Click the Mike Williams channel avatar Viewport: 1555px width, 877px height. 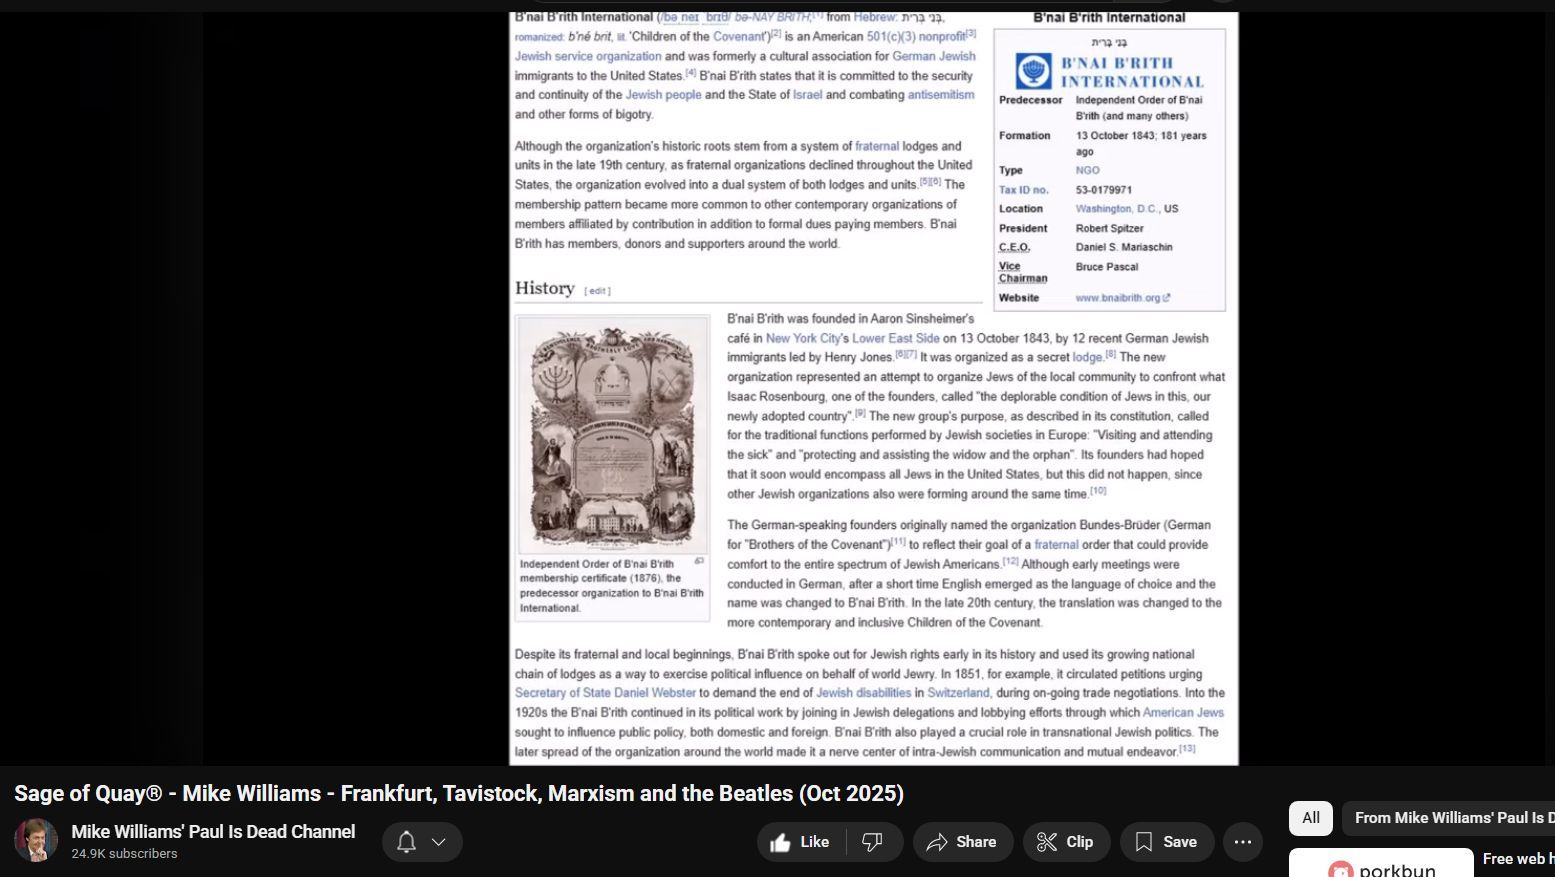[x=36, y=841]
